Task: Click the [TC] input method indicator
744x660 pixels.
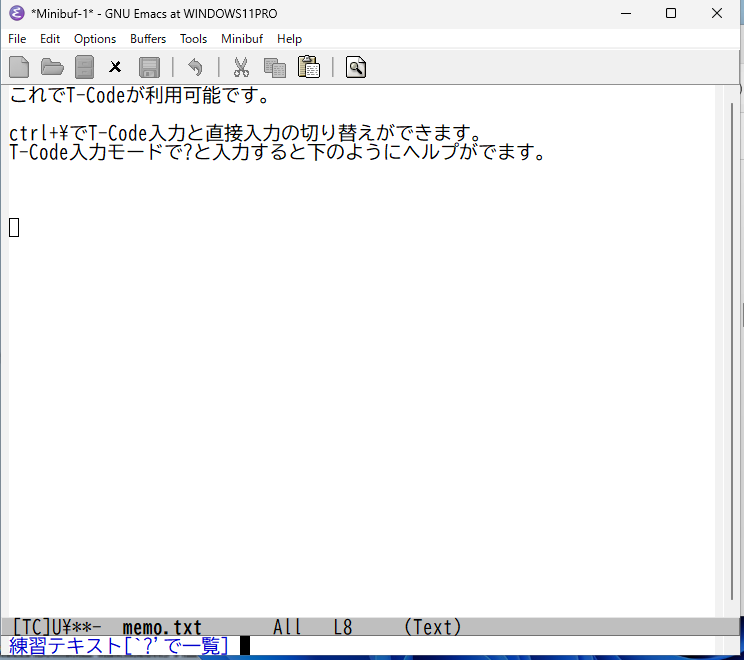Action: tap(31, 627)
